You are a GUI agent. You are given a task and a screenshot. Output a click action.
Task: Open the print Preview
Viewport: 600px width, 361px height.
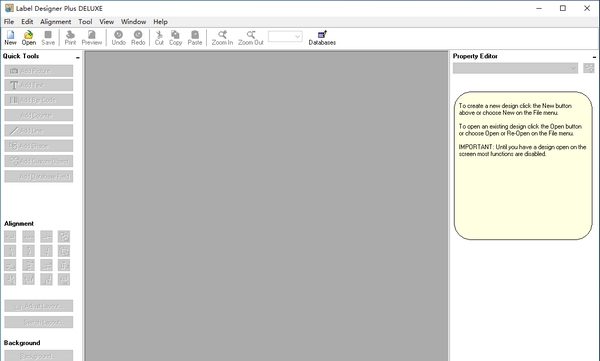tap(92, 38)
